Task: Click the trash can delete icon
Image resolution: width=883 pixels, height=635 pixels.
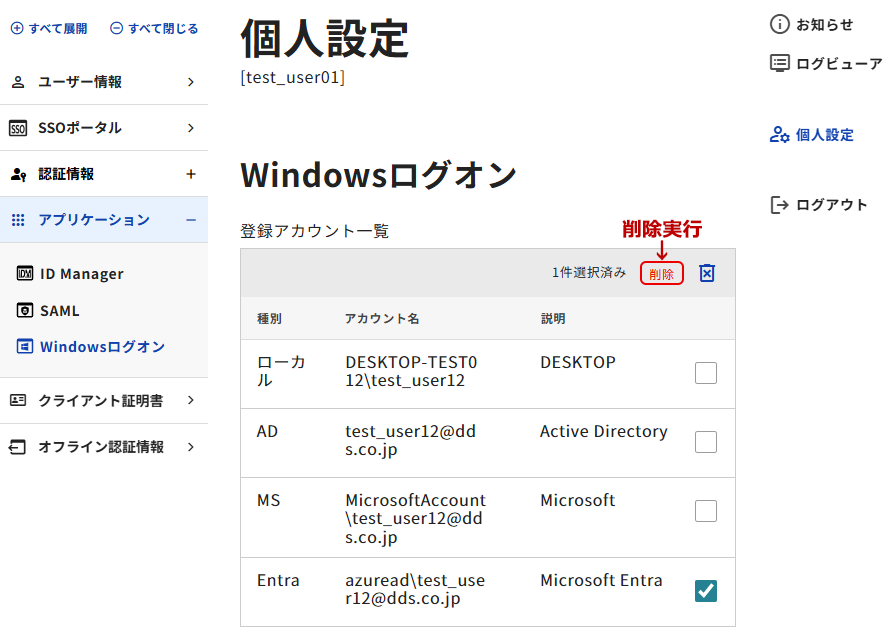Action: [x=707, y=273]
